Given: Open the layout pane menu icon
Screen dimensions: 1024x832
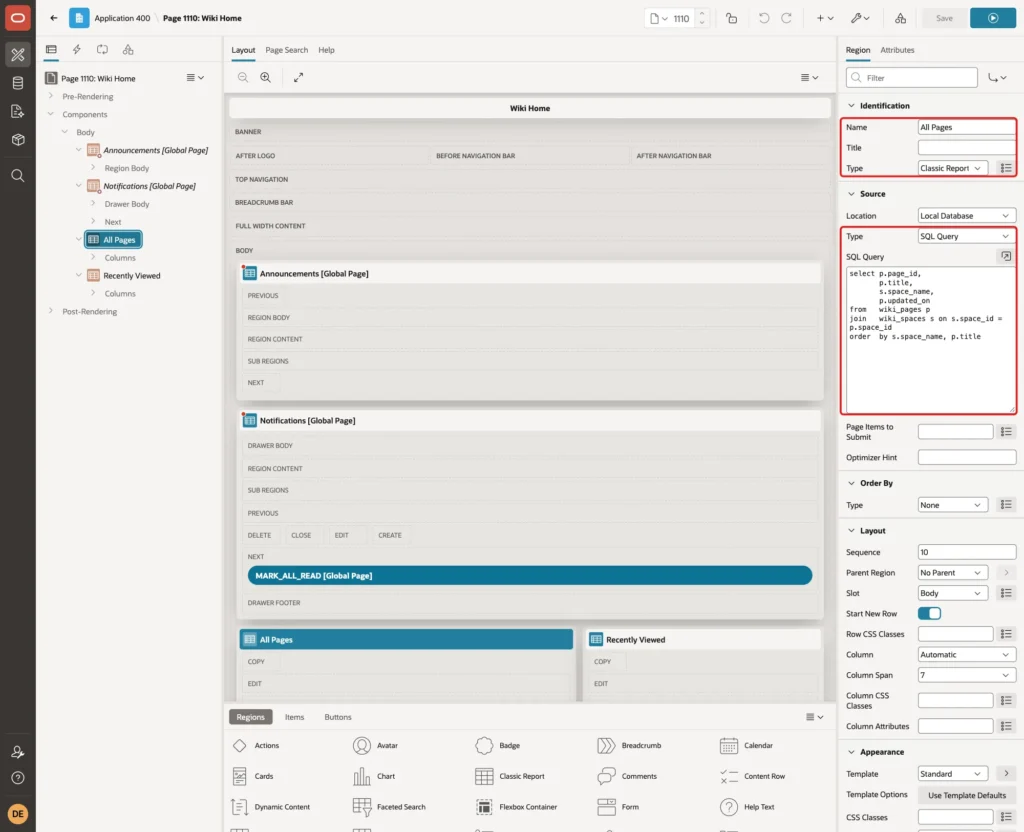Looking at the screenshot, I should [x=809, y=77].
